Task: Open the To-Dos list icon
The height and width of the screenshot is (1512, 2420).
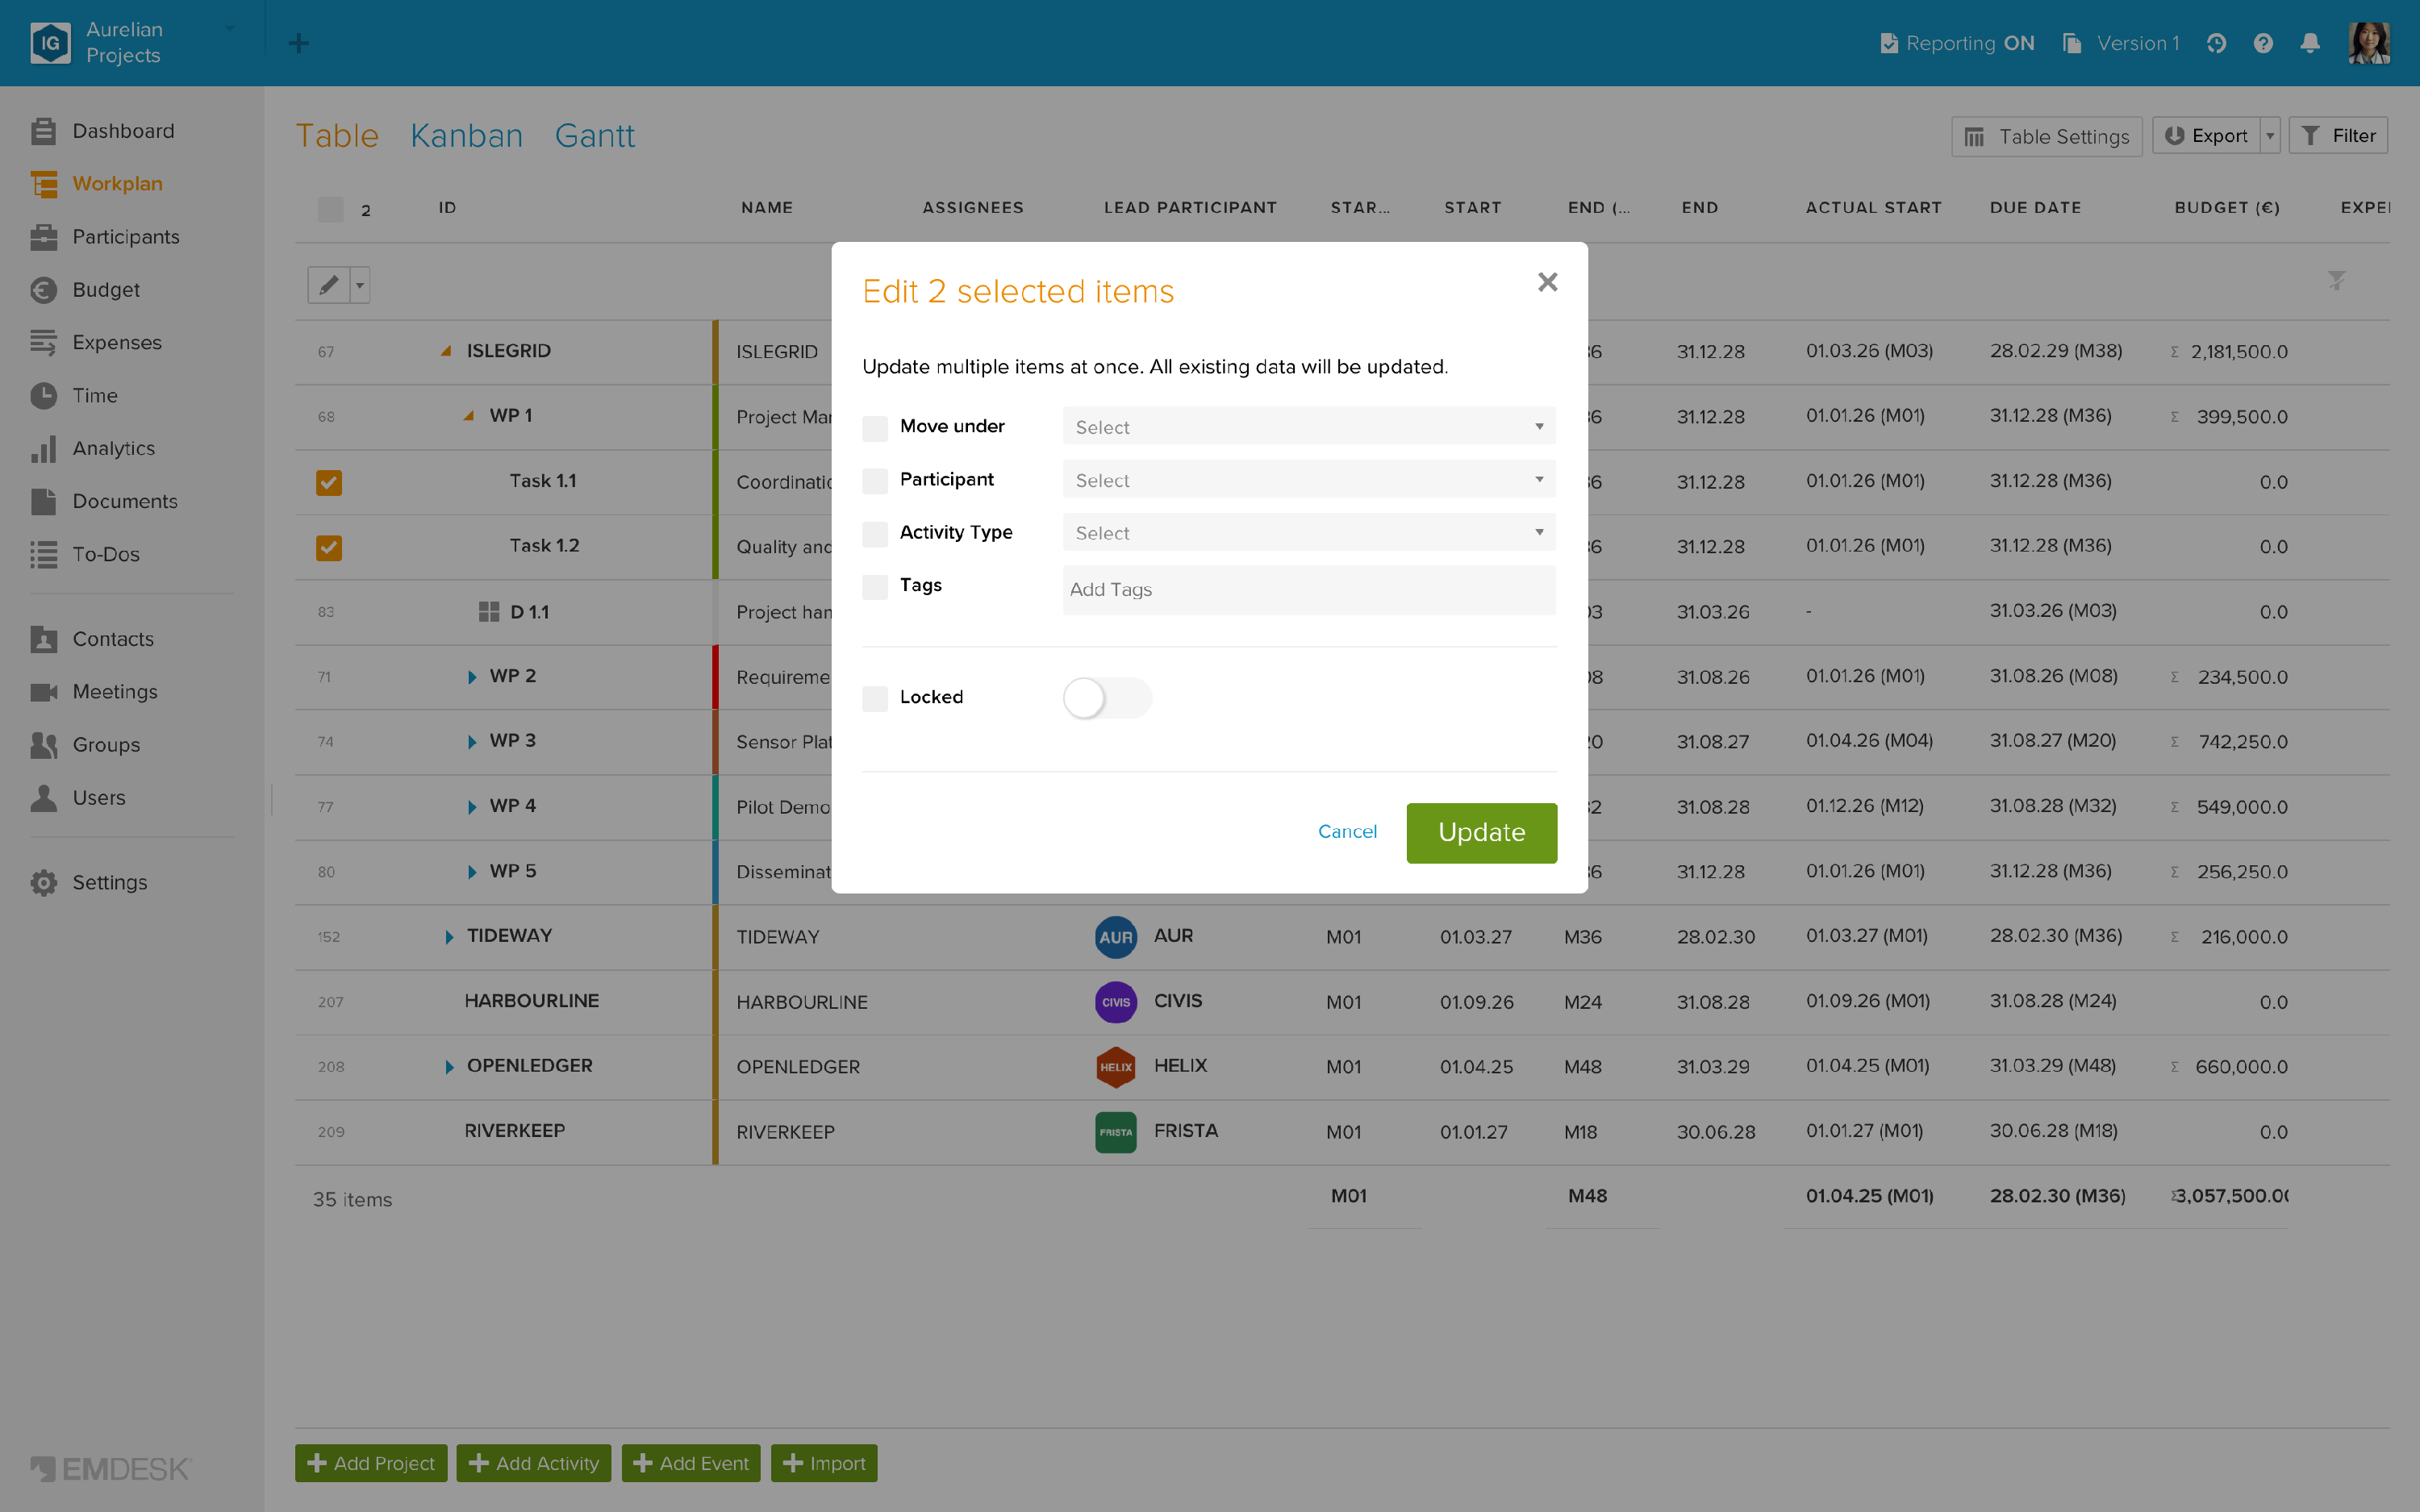Action: pyautogui.click(x=43, y=555)
